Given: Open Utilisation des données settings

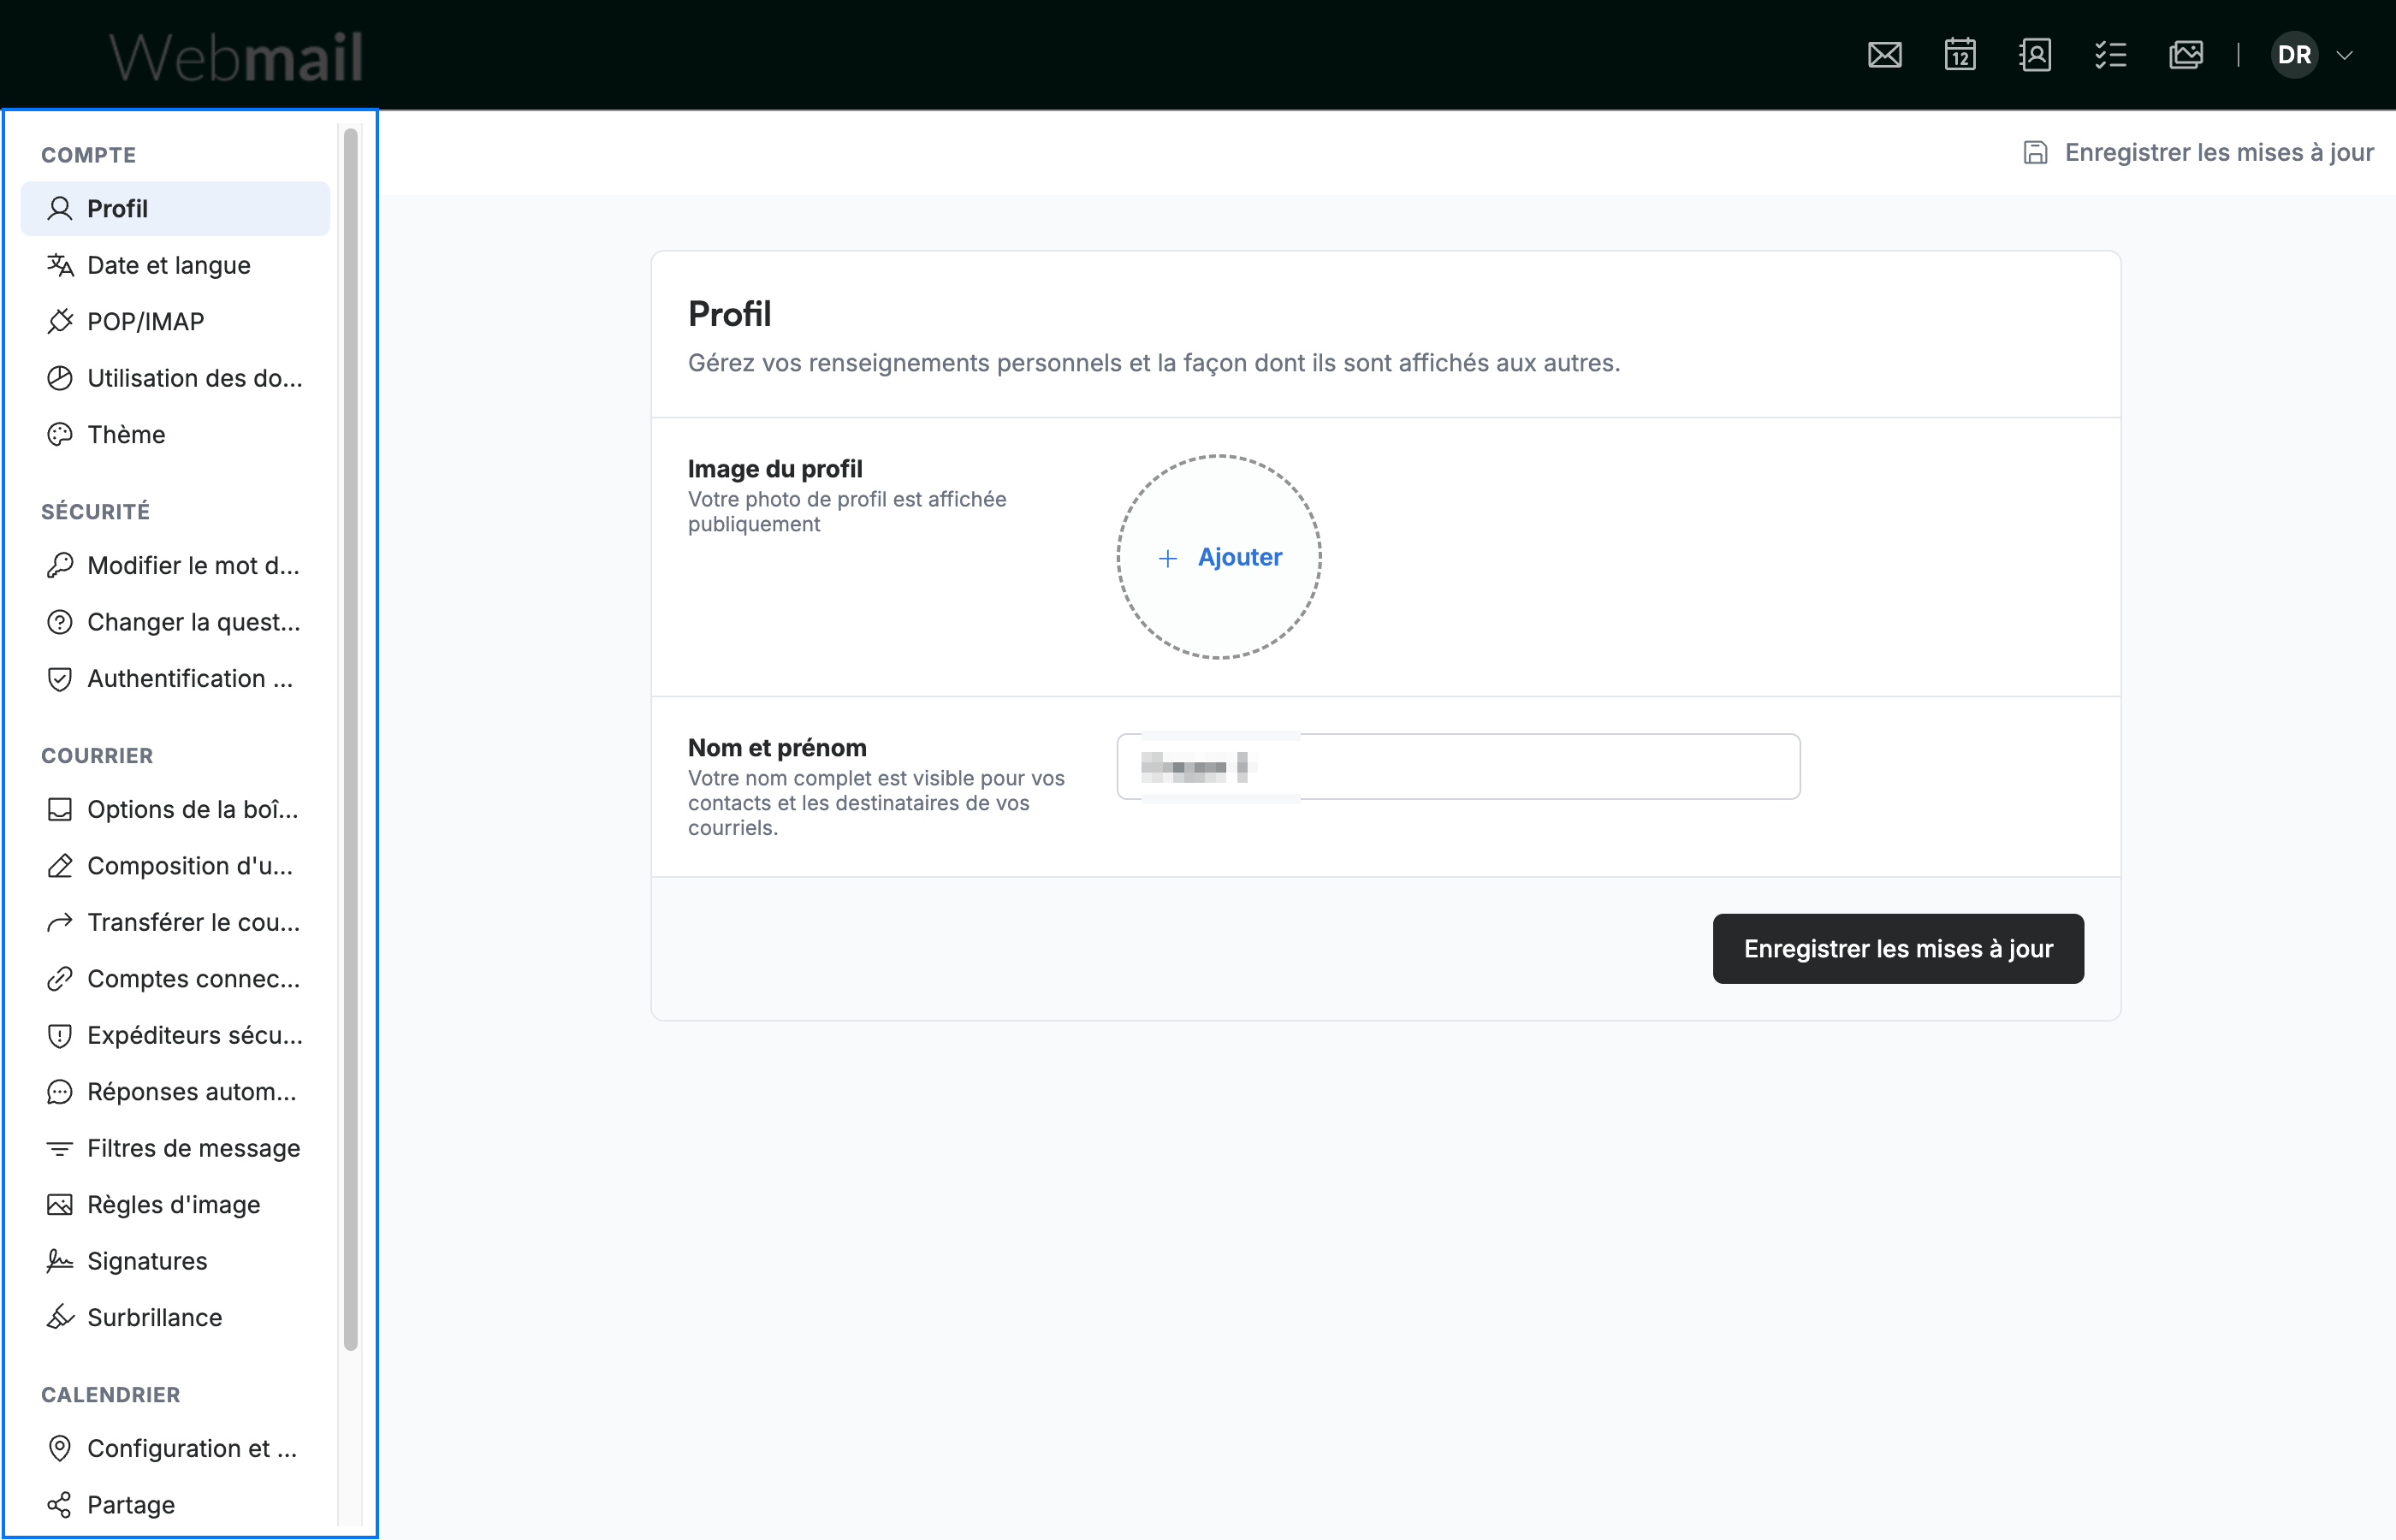Looking at the screenshot, I should pos(175,378).
